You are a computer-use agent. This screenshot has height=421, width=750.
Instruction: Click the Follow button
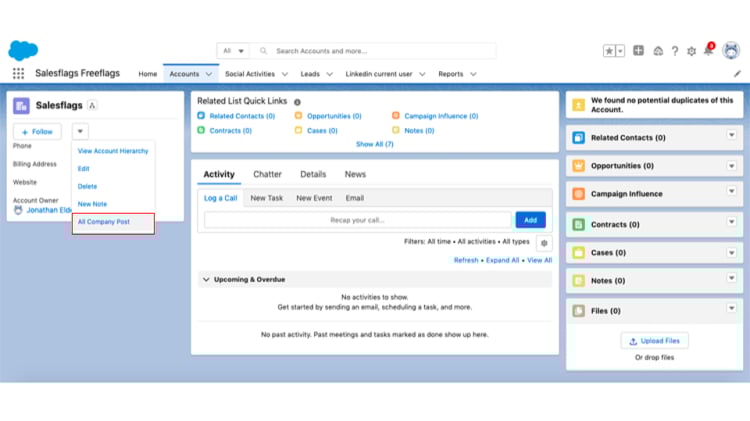[37, 132]
